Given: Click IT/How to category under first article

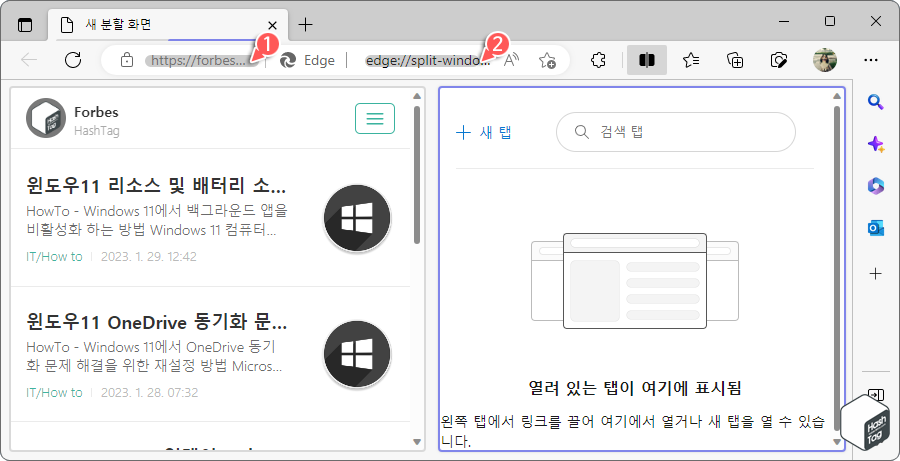Looking at the screenshot, I should (x=55, y=257).
